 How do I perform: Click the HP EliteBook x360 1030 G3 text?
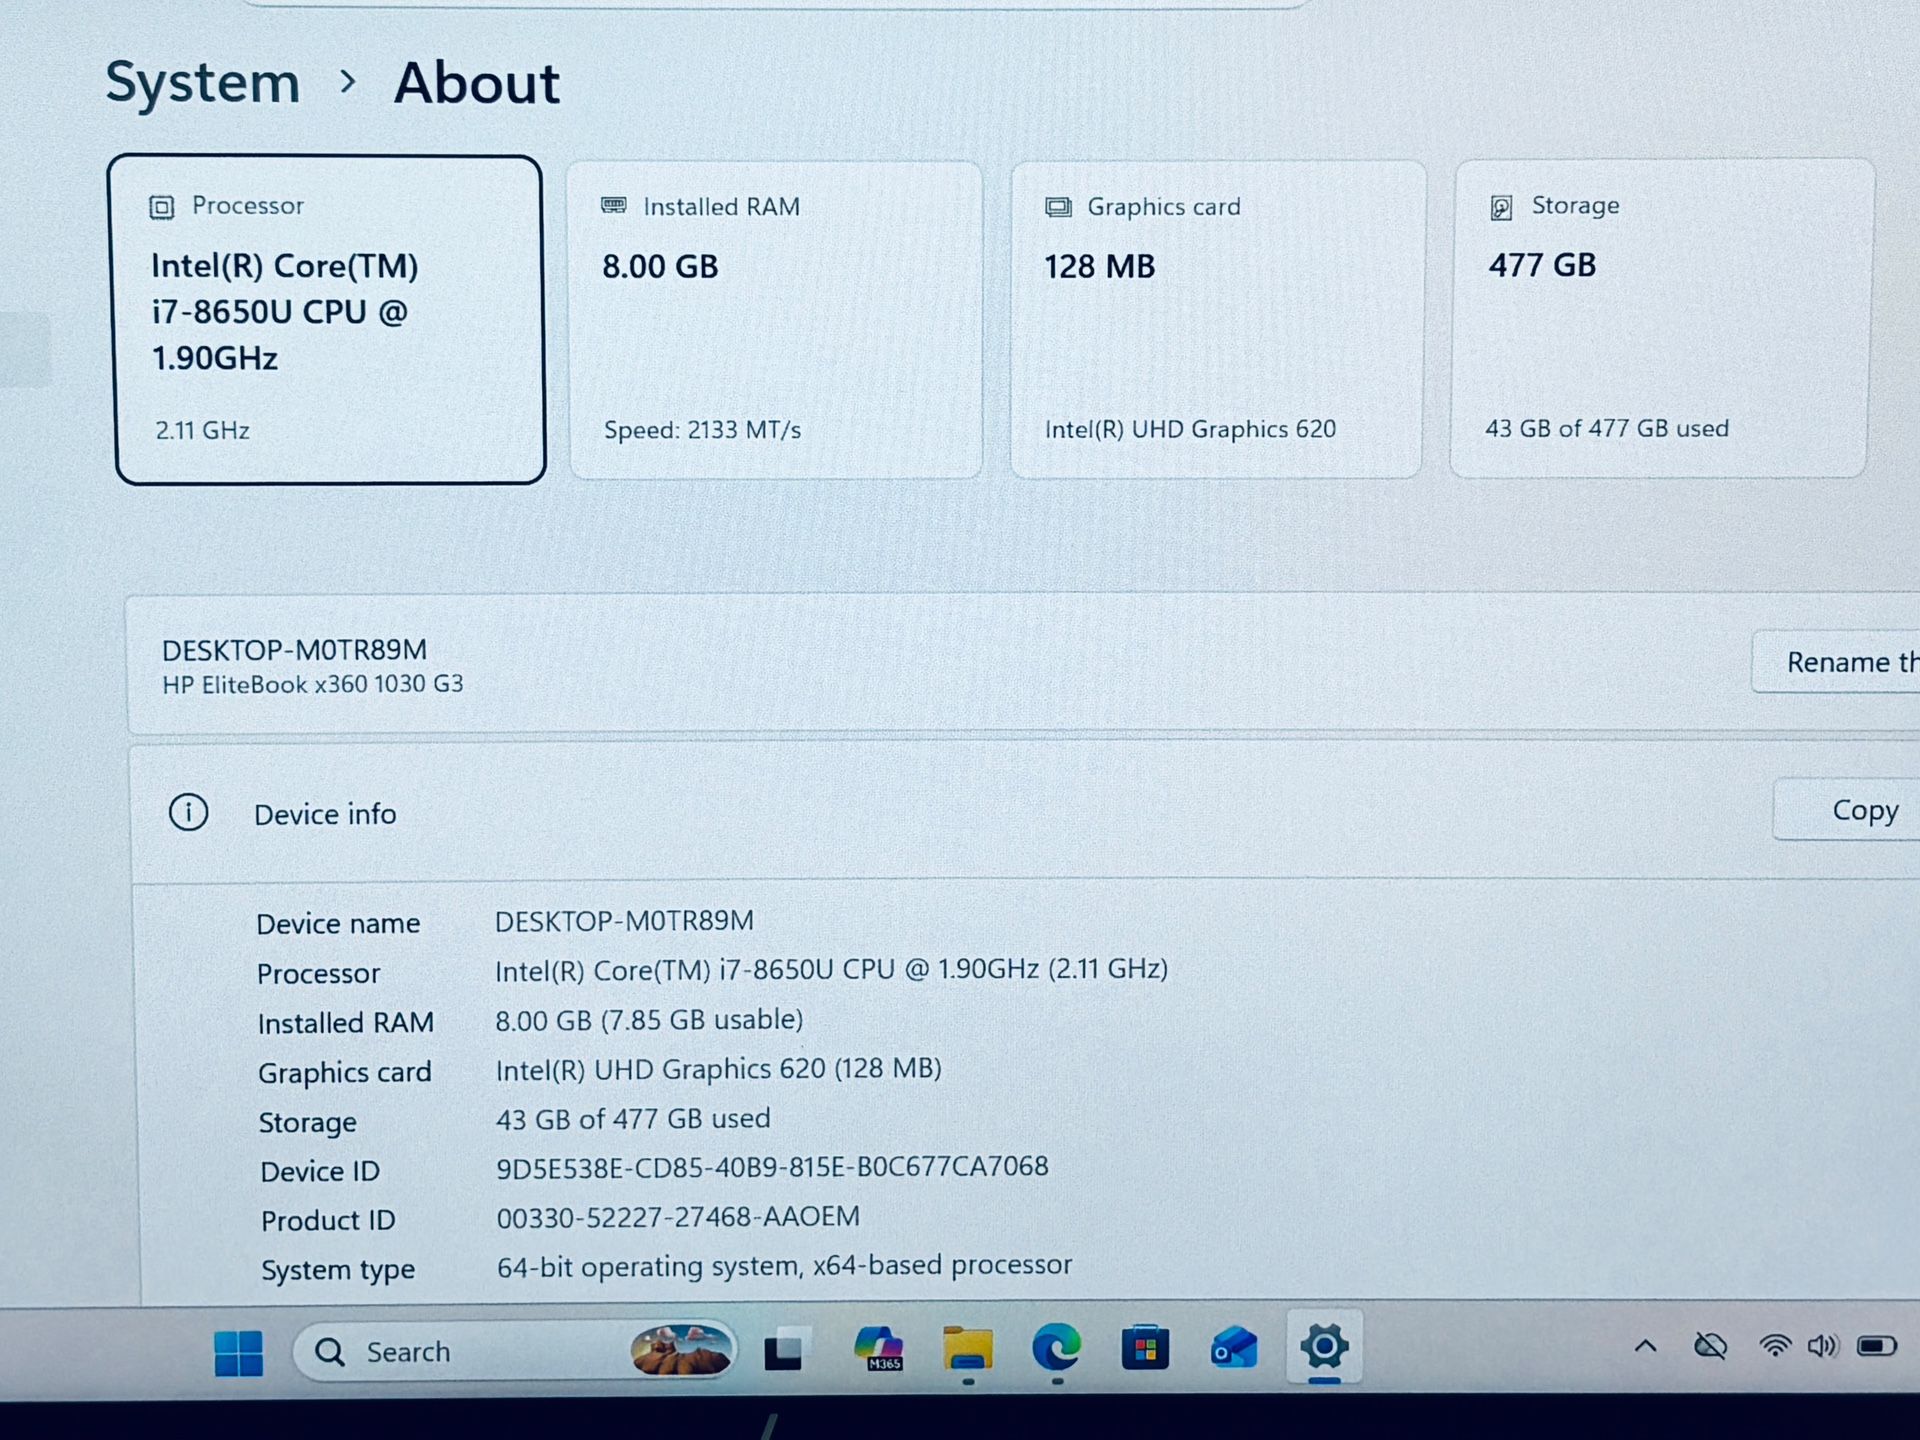click(x=313, y=684)
